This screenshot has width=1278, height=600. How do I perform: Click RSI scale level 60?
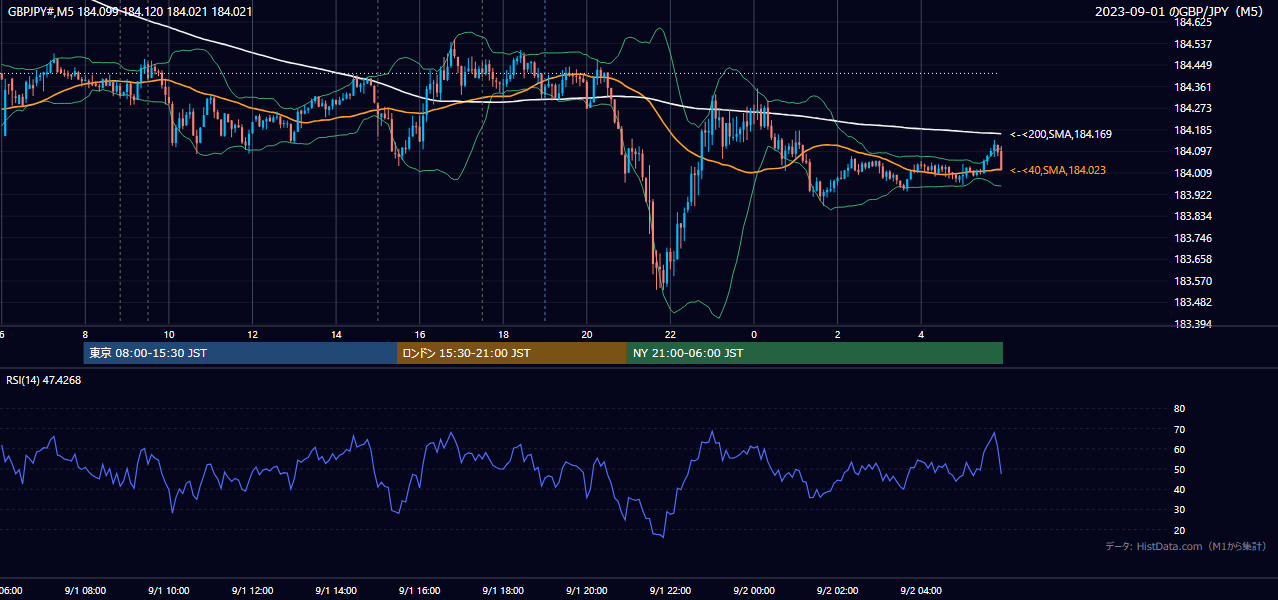pyautogui.click(x=1179, y=449)
